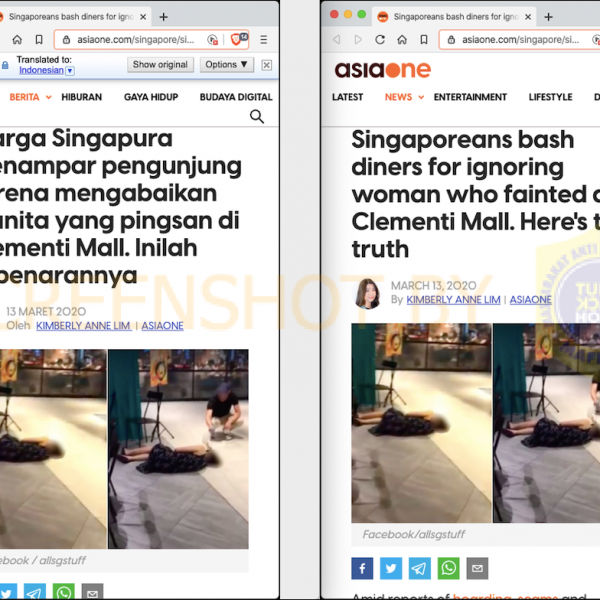
Task: Close the translation bar in left window
Action: click(267, 65)
